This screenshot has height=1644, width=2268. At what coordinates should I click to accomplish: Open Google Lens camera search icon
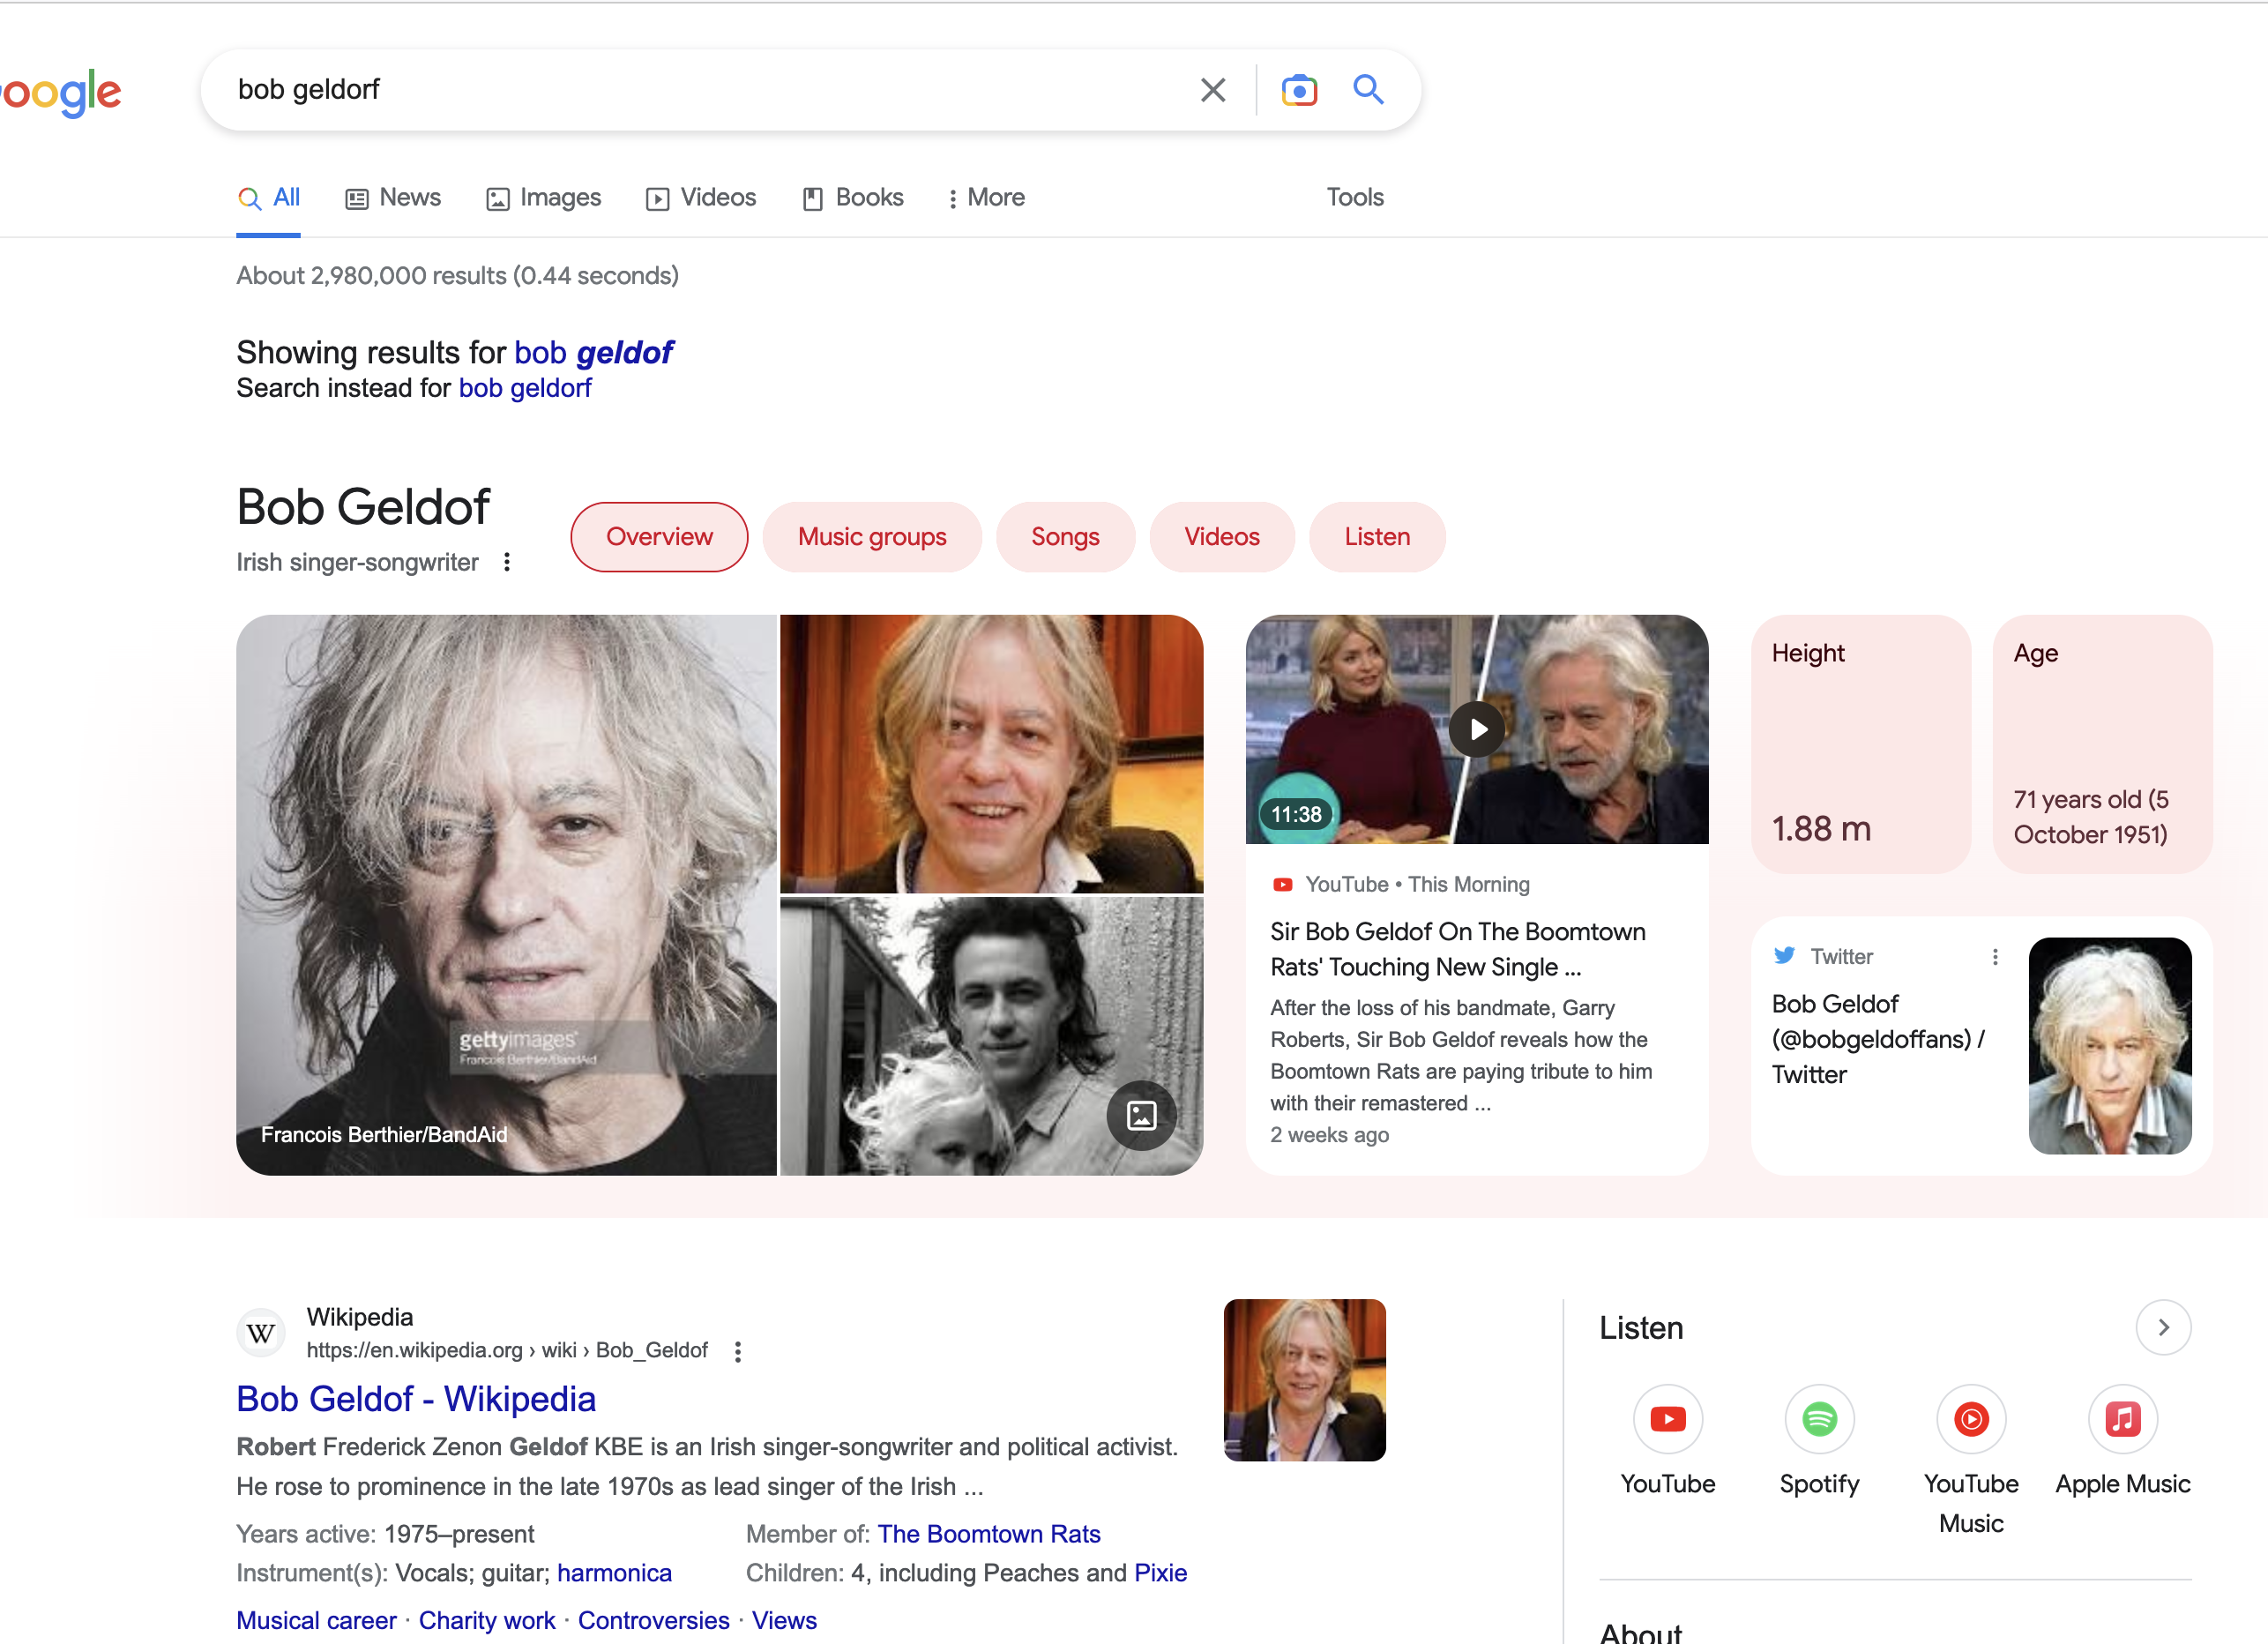coord(1299,90)
